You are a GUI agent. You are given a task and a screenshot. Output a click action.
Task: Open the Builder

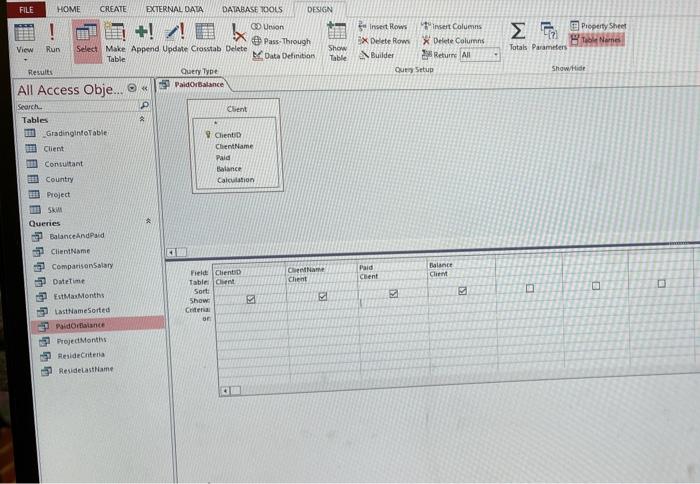378,55
